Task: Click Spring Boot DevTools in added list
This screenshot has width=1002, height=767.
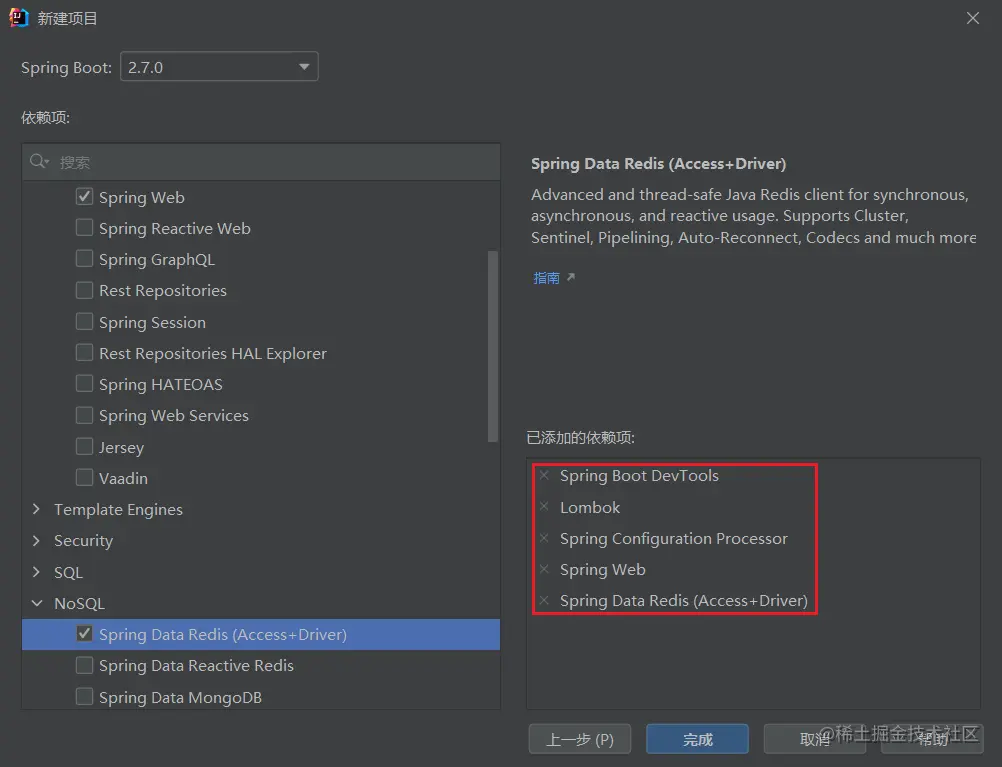Action: click(x=639, y=476)
